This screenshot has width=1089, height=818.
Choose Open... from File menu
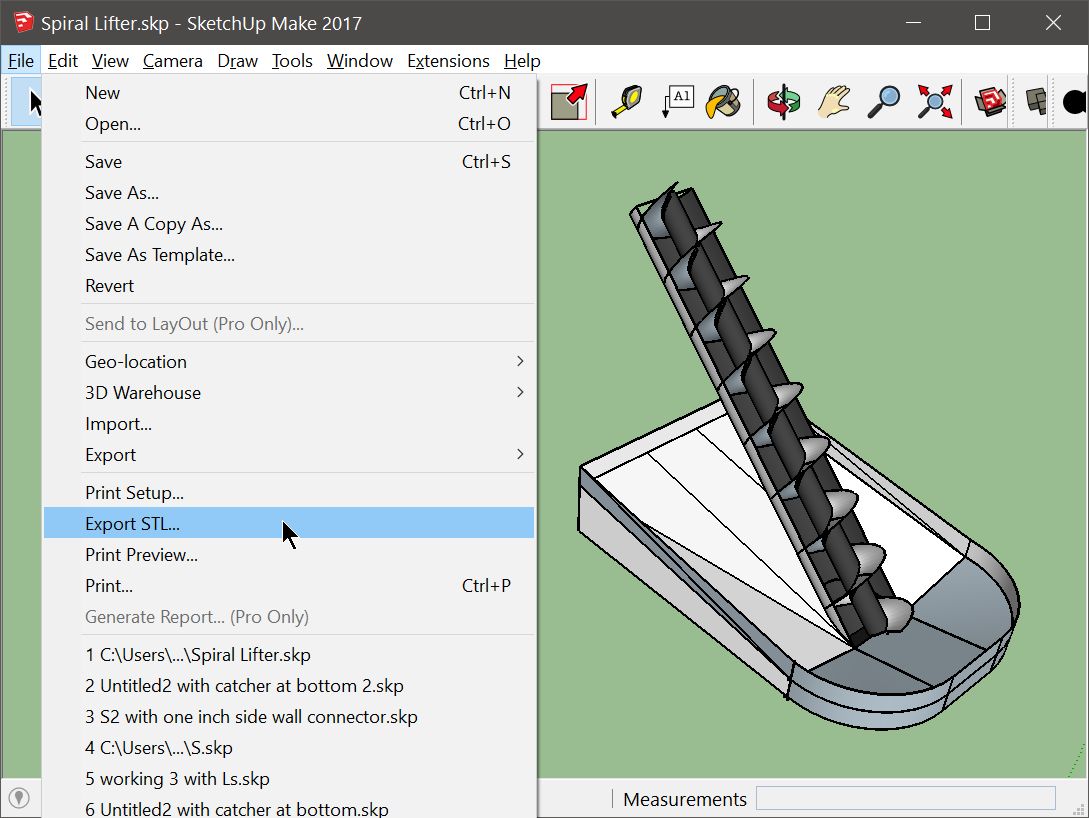point(289,124)
